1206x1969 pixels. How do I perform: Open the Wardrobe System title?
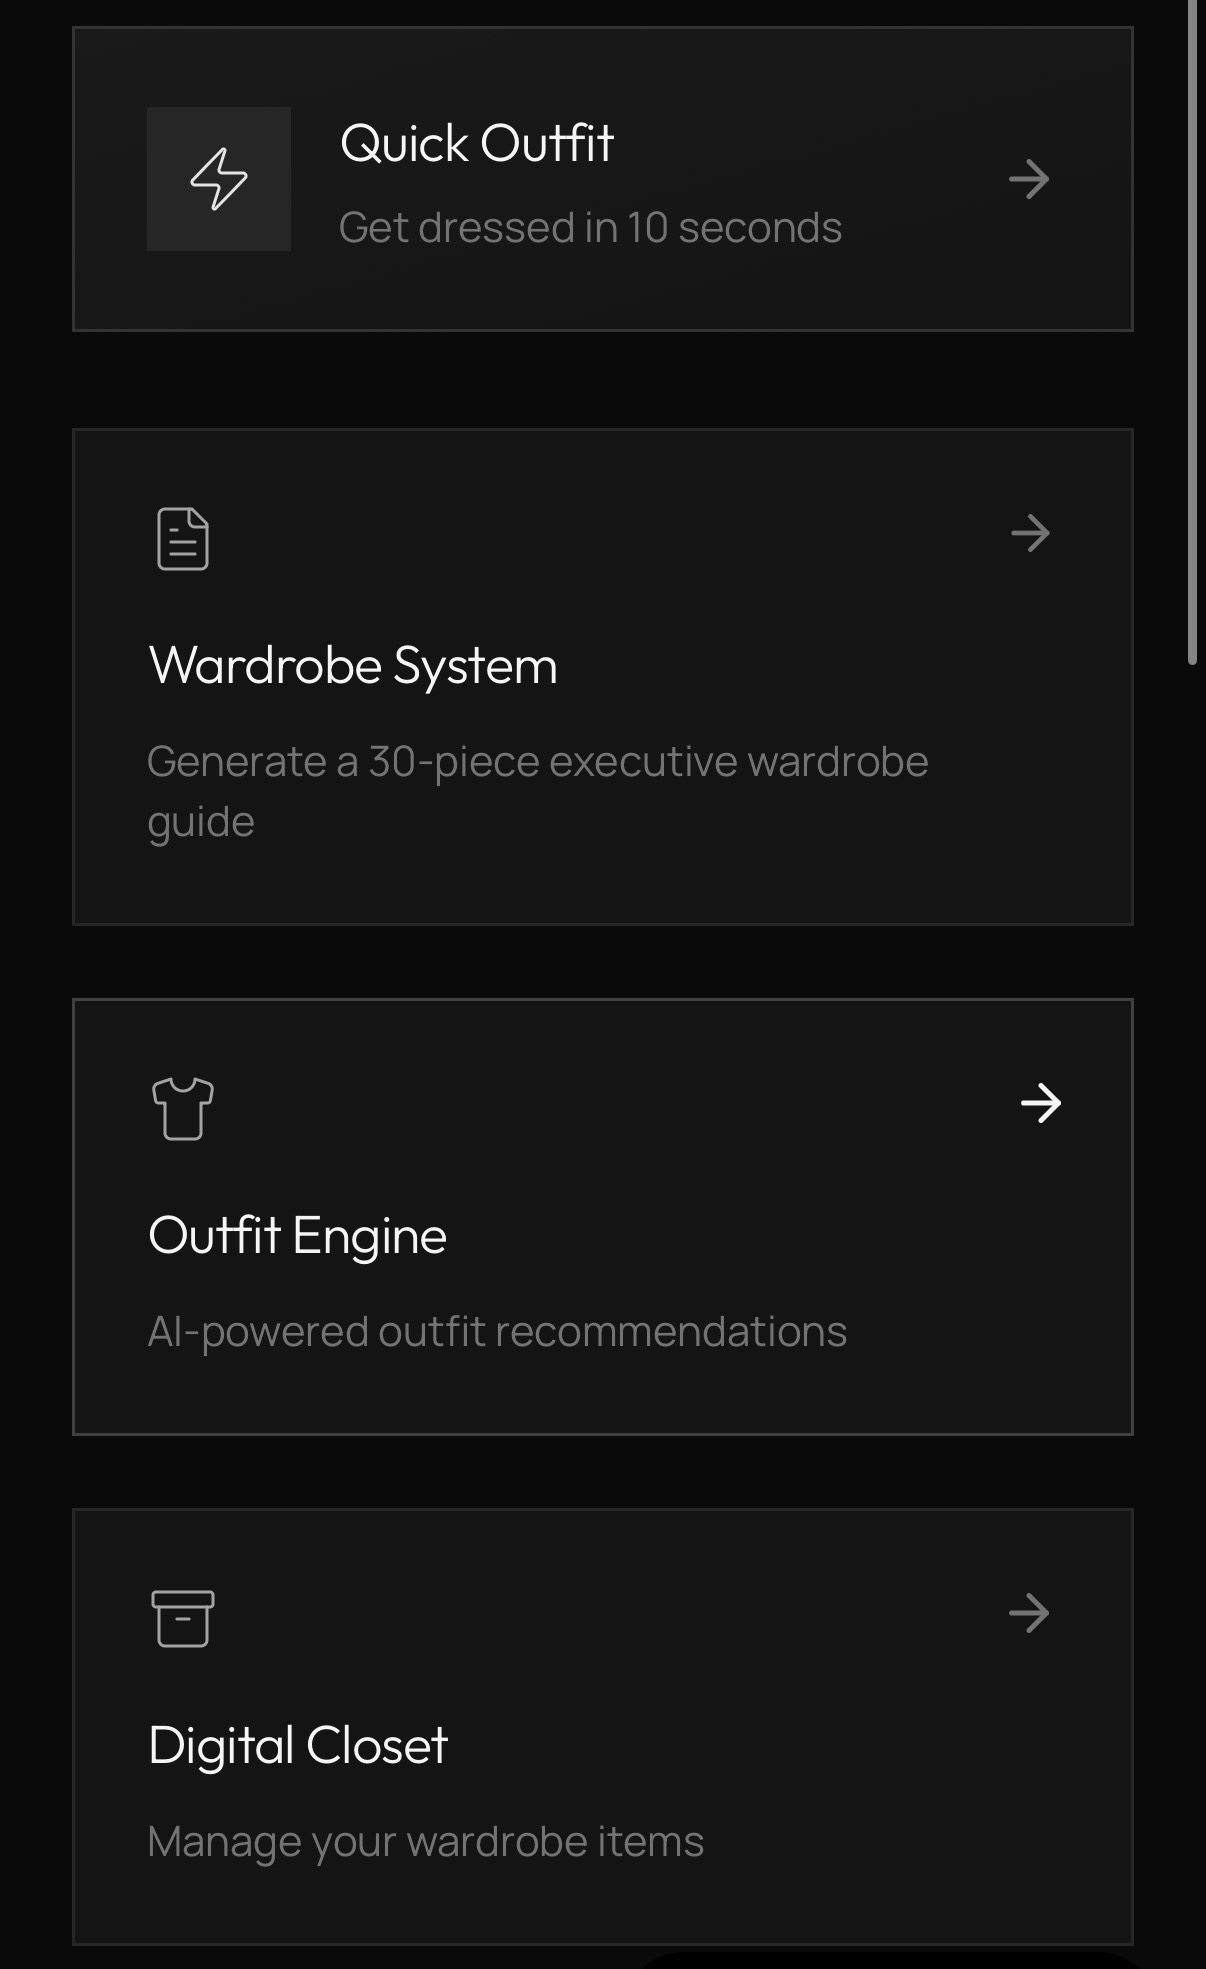(x=353, y=666)
